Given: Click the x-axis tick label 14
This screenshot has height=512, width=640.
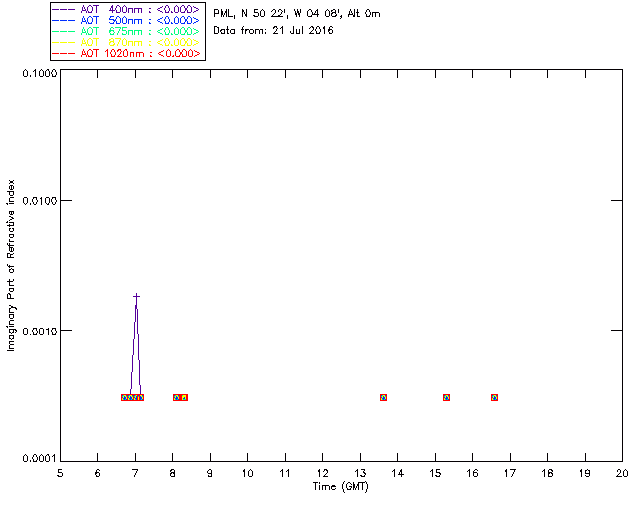Looking at the screenshot, I should (398, 473).
